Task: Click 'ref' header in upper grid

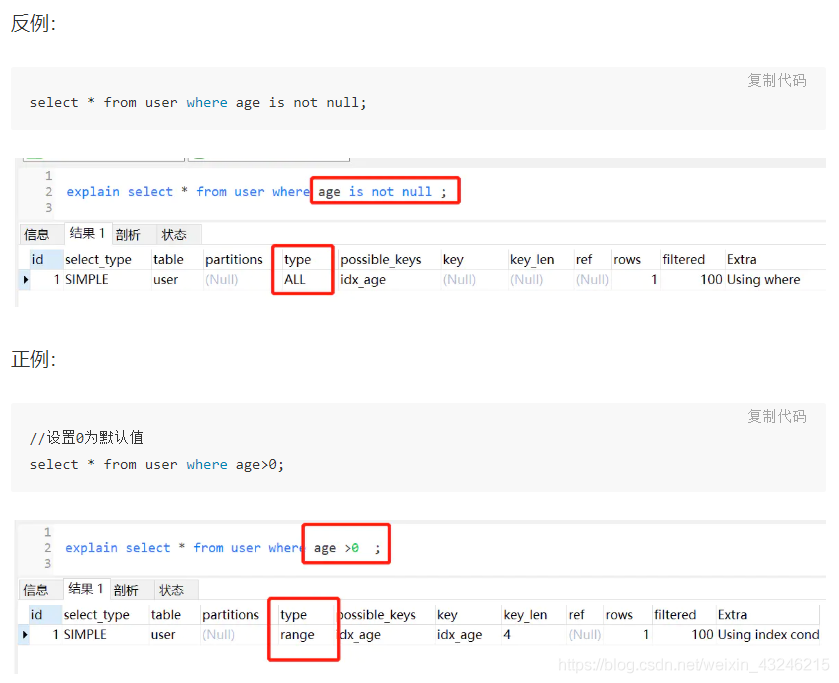Action: click(x=584, y=260)
